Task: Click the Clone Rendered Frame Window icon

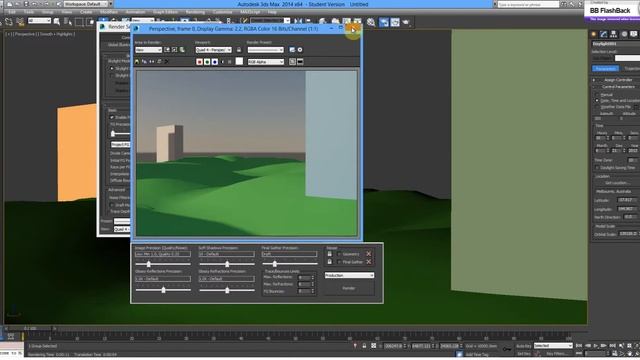Action: click(152, 62)
